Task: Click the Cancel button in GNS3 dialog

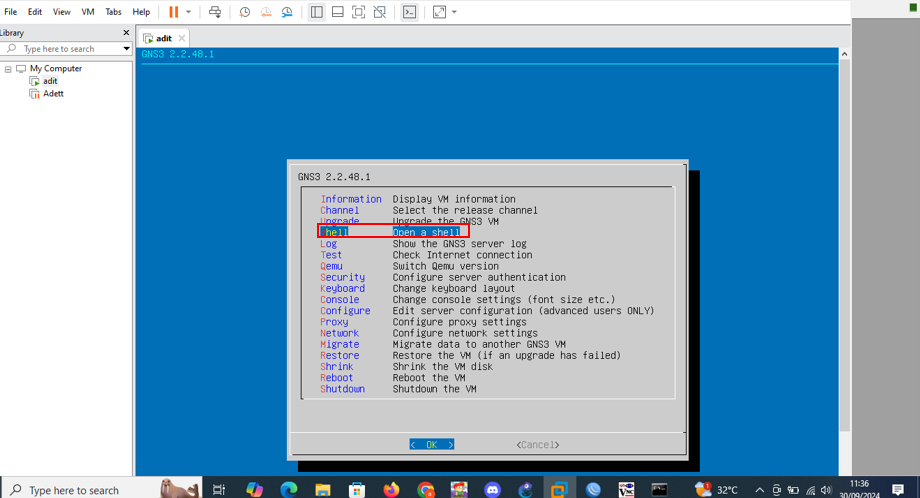Action: [537, 445]
